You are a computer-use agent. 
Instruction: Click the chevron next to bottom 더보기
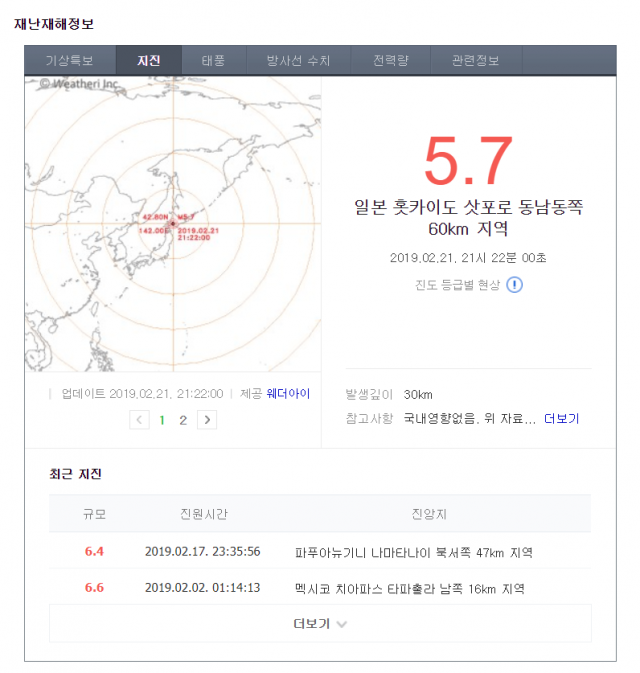coord(342,624)
